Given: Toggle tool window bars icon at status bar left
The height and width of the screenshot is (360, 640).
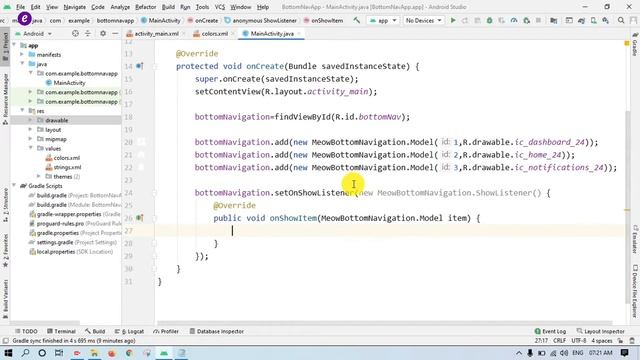Looking at the screenshot, I should [x=5, y=340].
